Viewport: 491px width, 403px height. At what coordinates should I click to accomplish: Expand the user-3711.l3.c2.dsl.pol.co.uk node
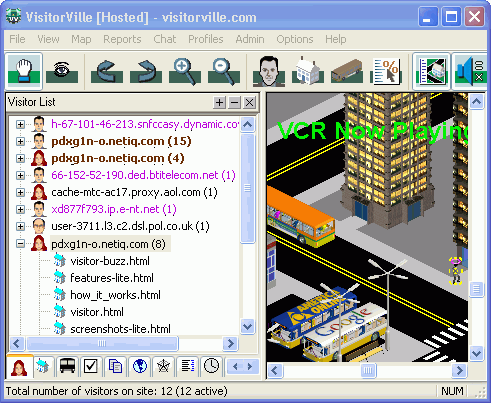coord(20,226)
